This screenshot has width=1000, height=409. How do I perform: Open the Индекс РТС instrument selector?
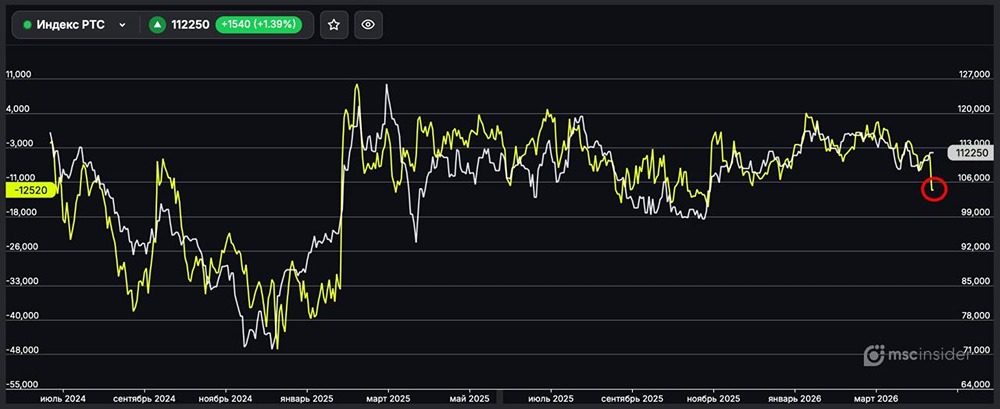click(75, 25)
